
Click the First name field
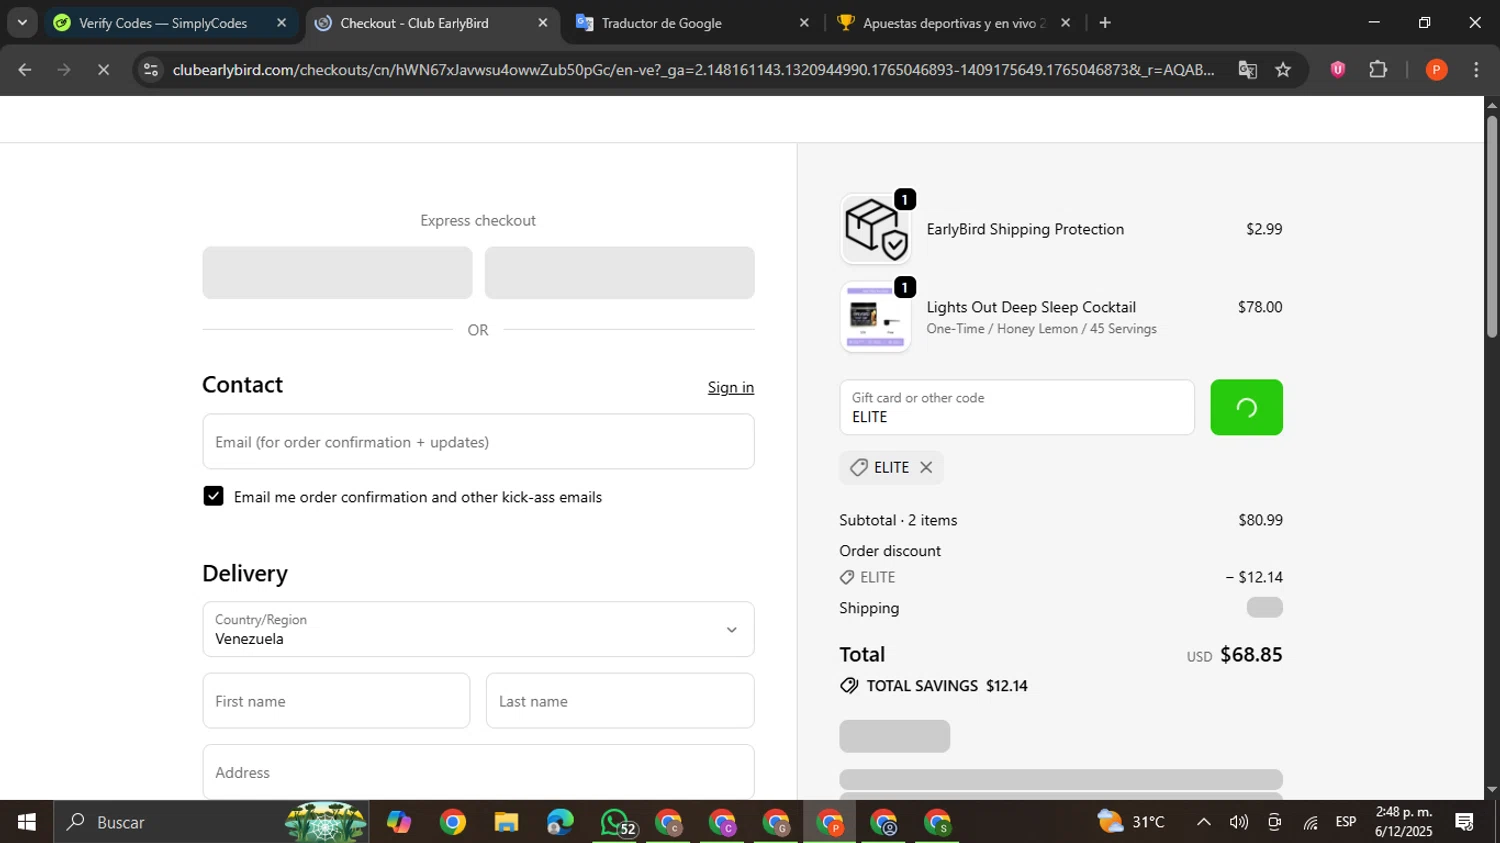pyautogui.click(x=336, y=701)
